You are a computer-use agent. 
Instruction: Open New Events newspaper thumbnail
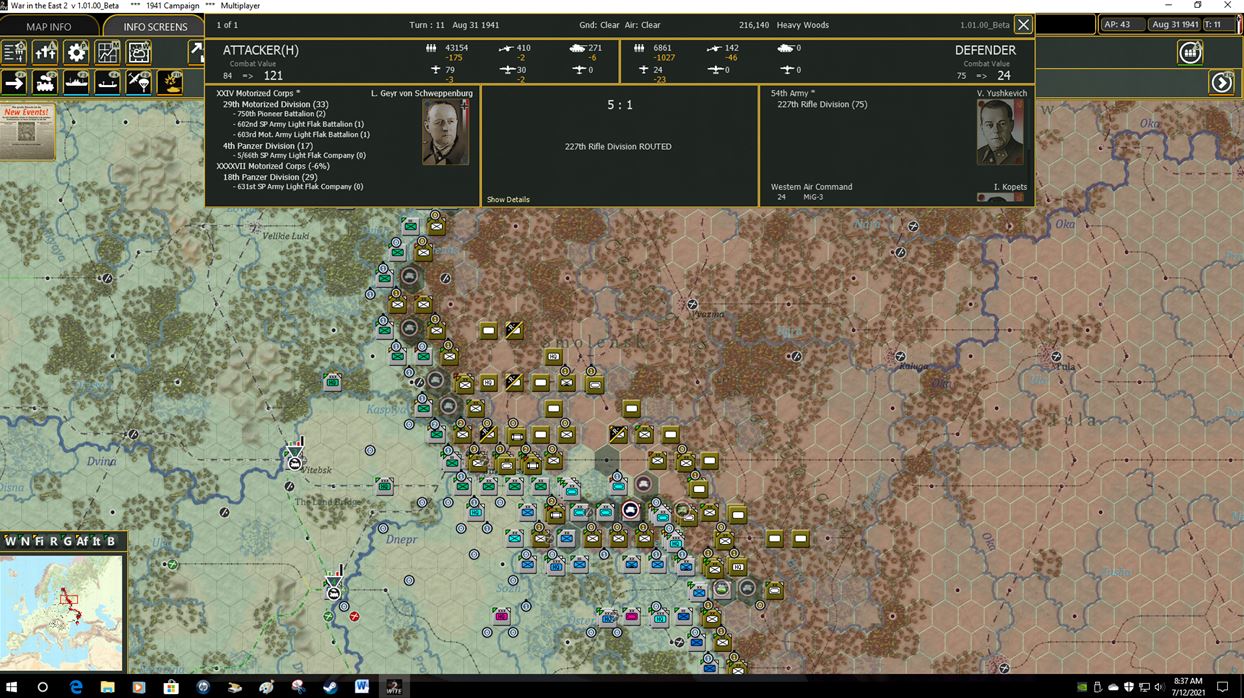[x=27, y=131]
